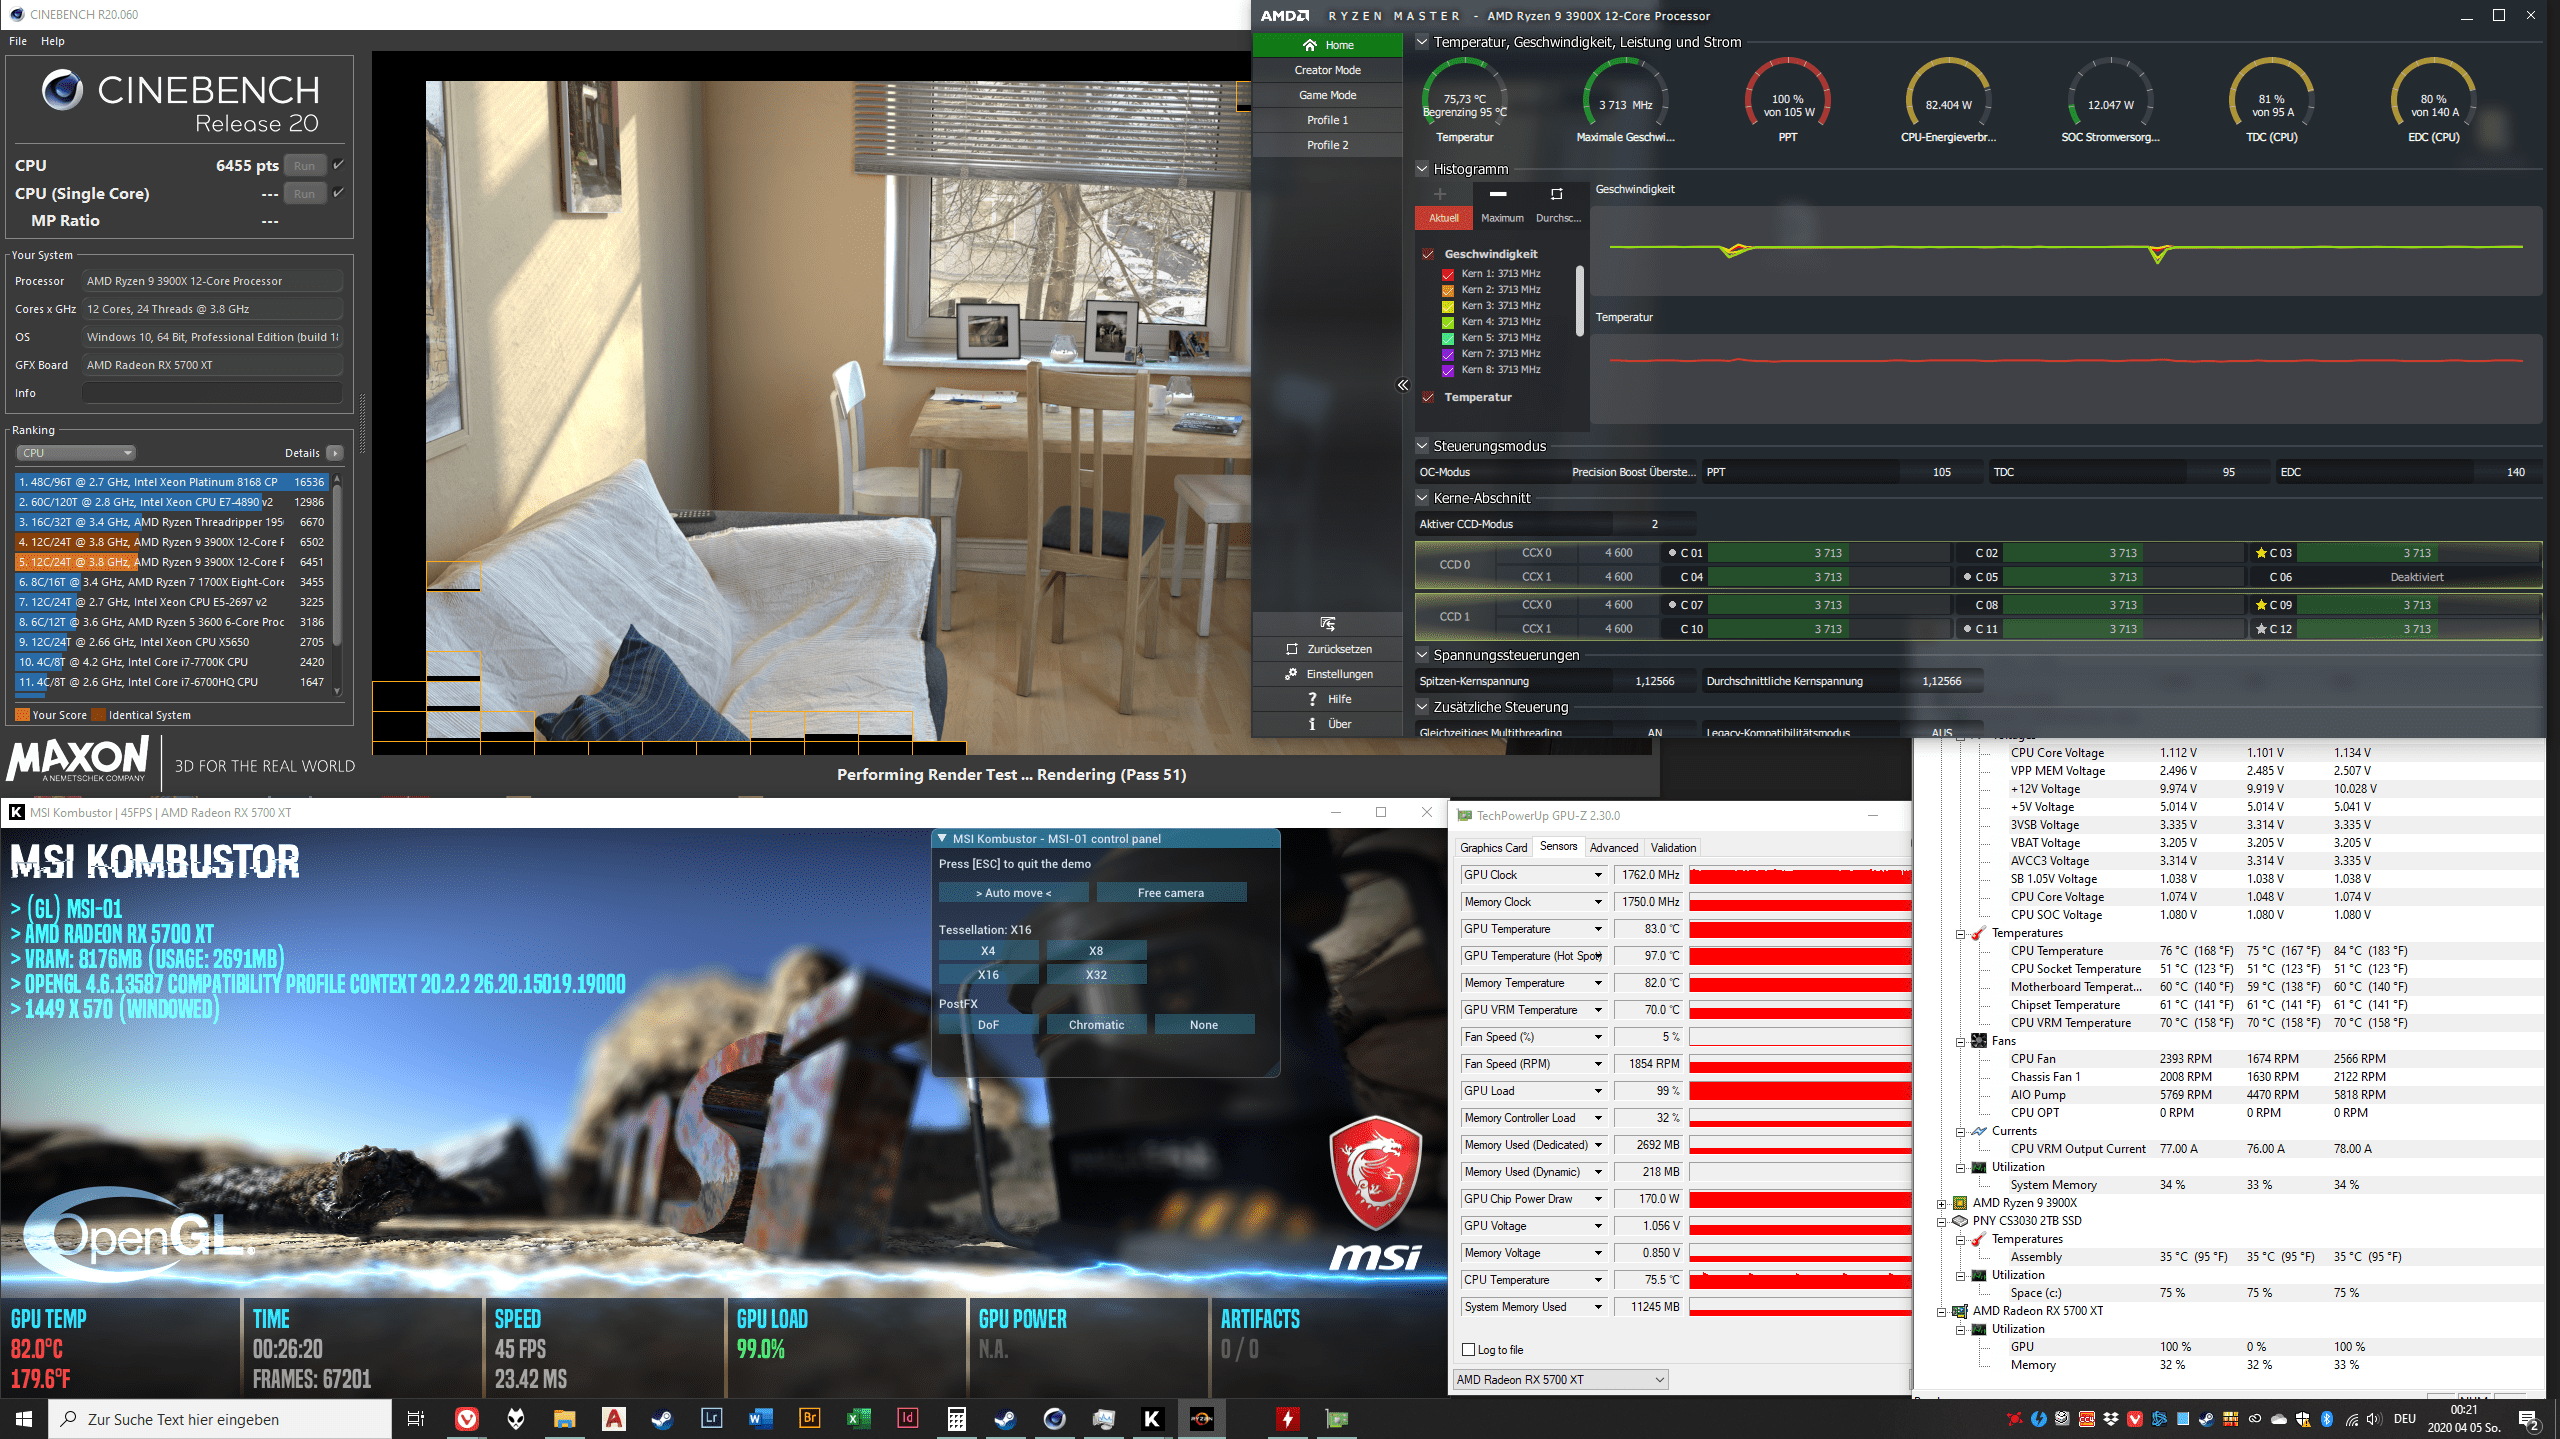Toggle Geschwindigkeit histogram checkbox
The height and width of the screenshot is (1439, 2560).
click(1428, 254)
